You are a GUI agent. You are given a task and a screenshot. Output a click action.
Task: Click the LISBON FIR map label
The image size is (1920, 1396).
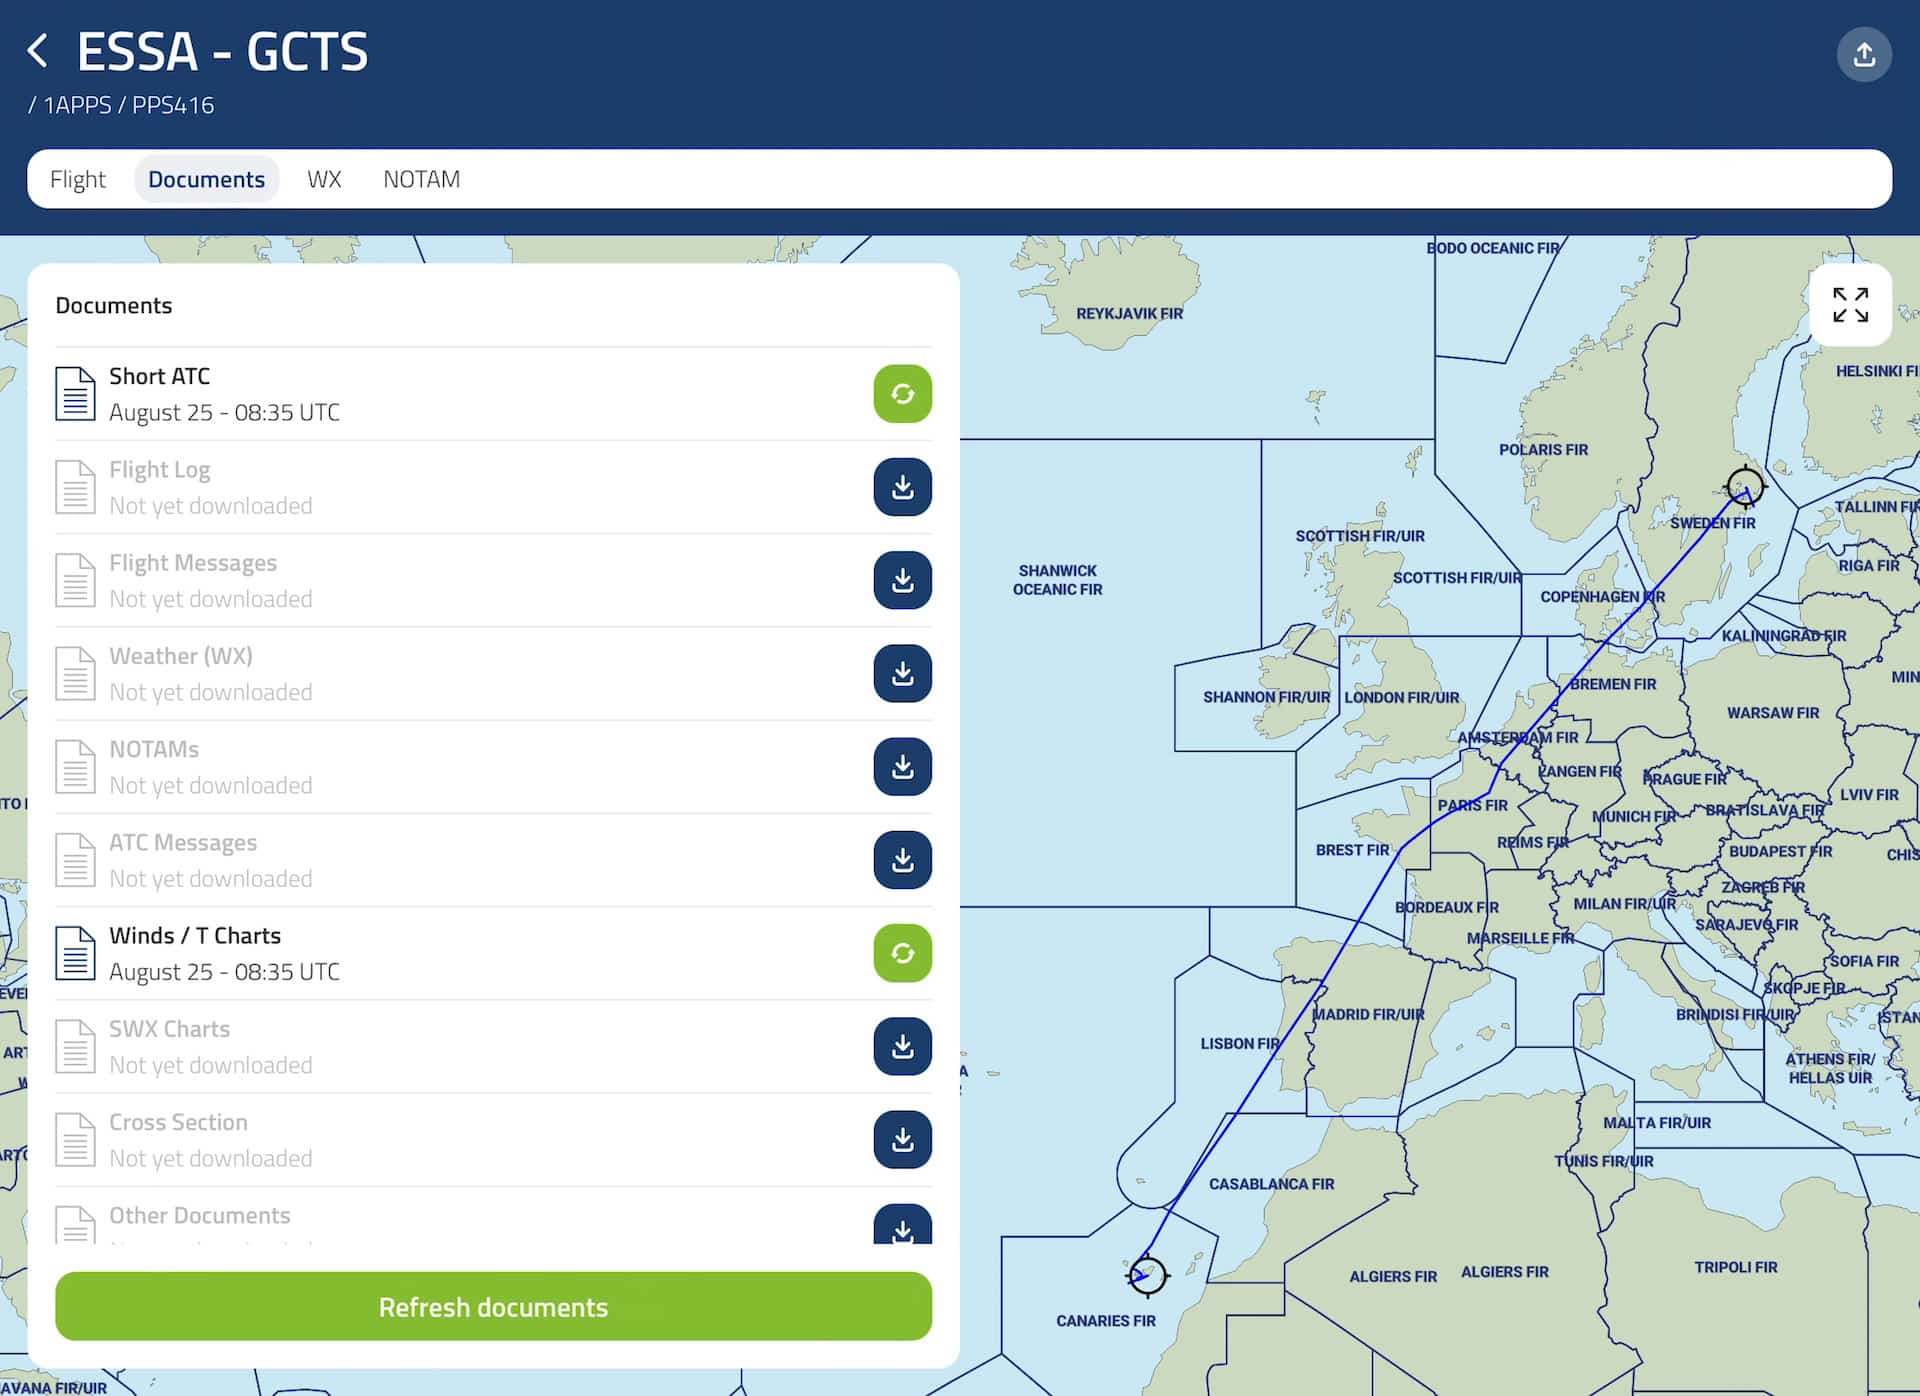coord(1240,1043)
